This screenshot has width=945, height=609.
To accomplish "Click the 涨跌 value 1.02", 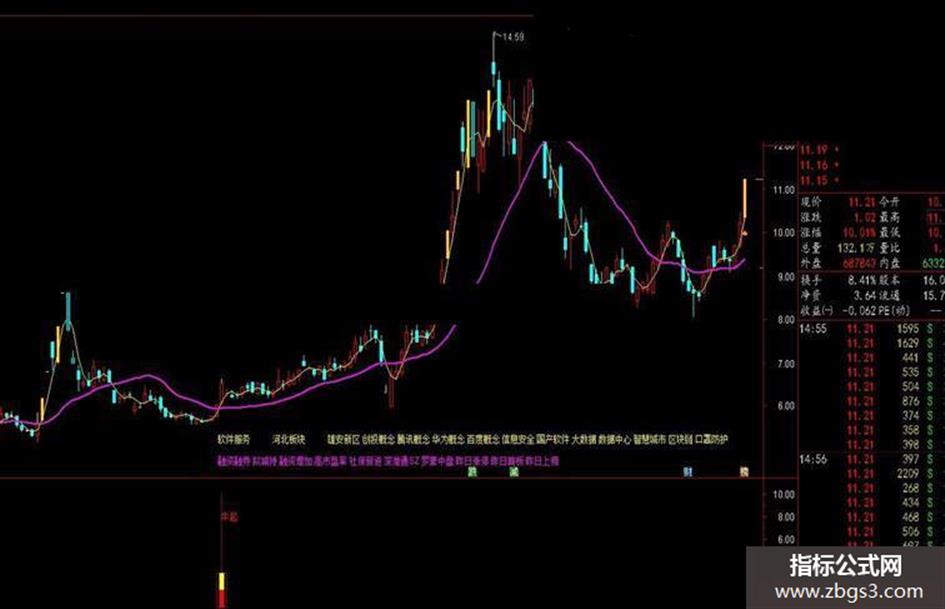I will pos(864,217).
